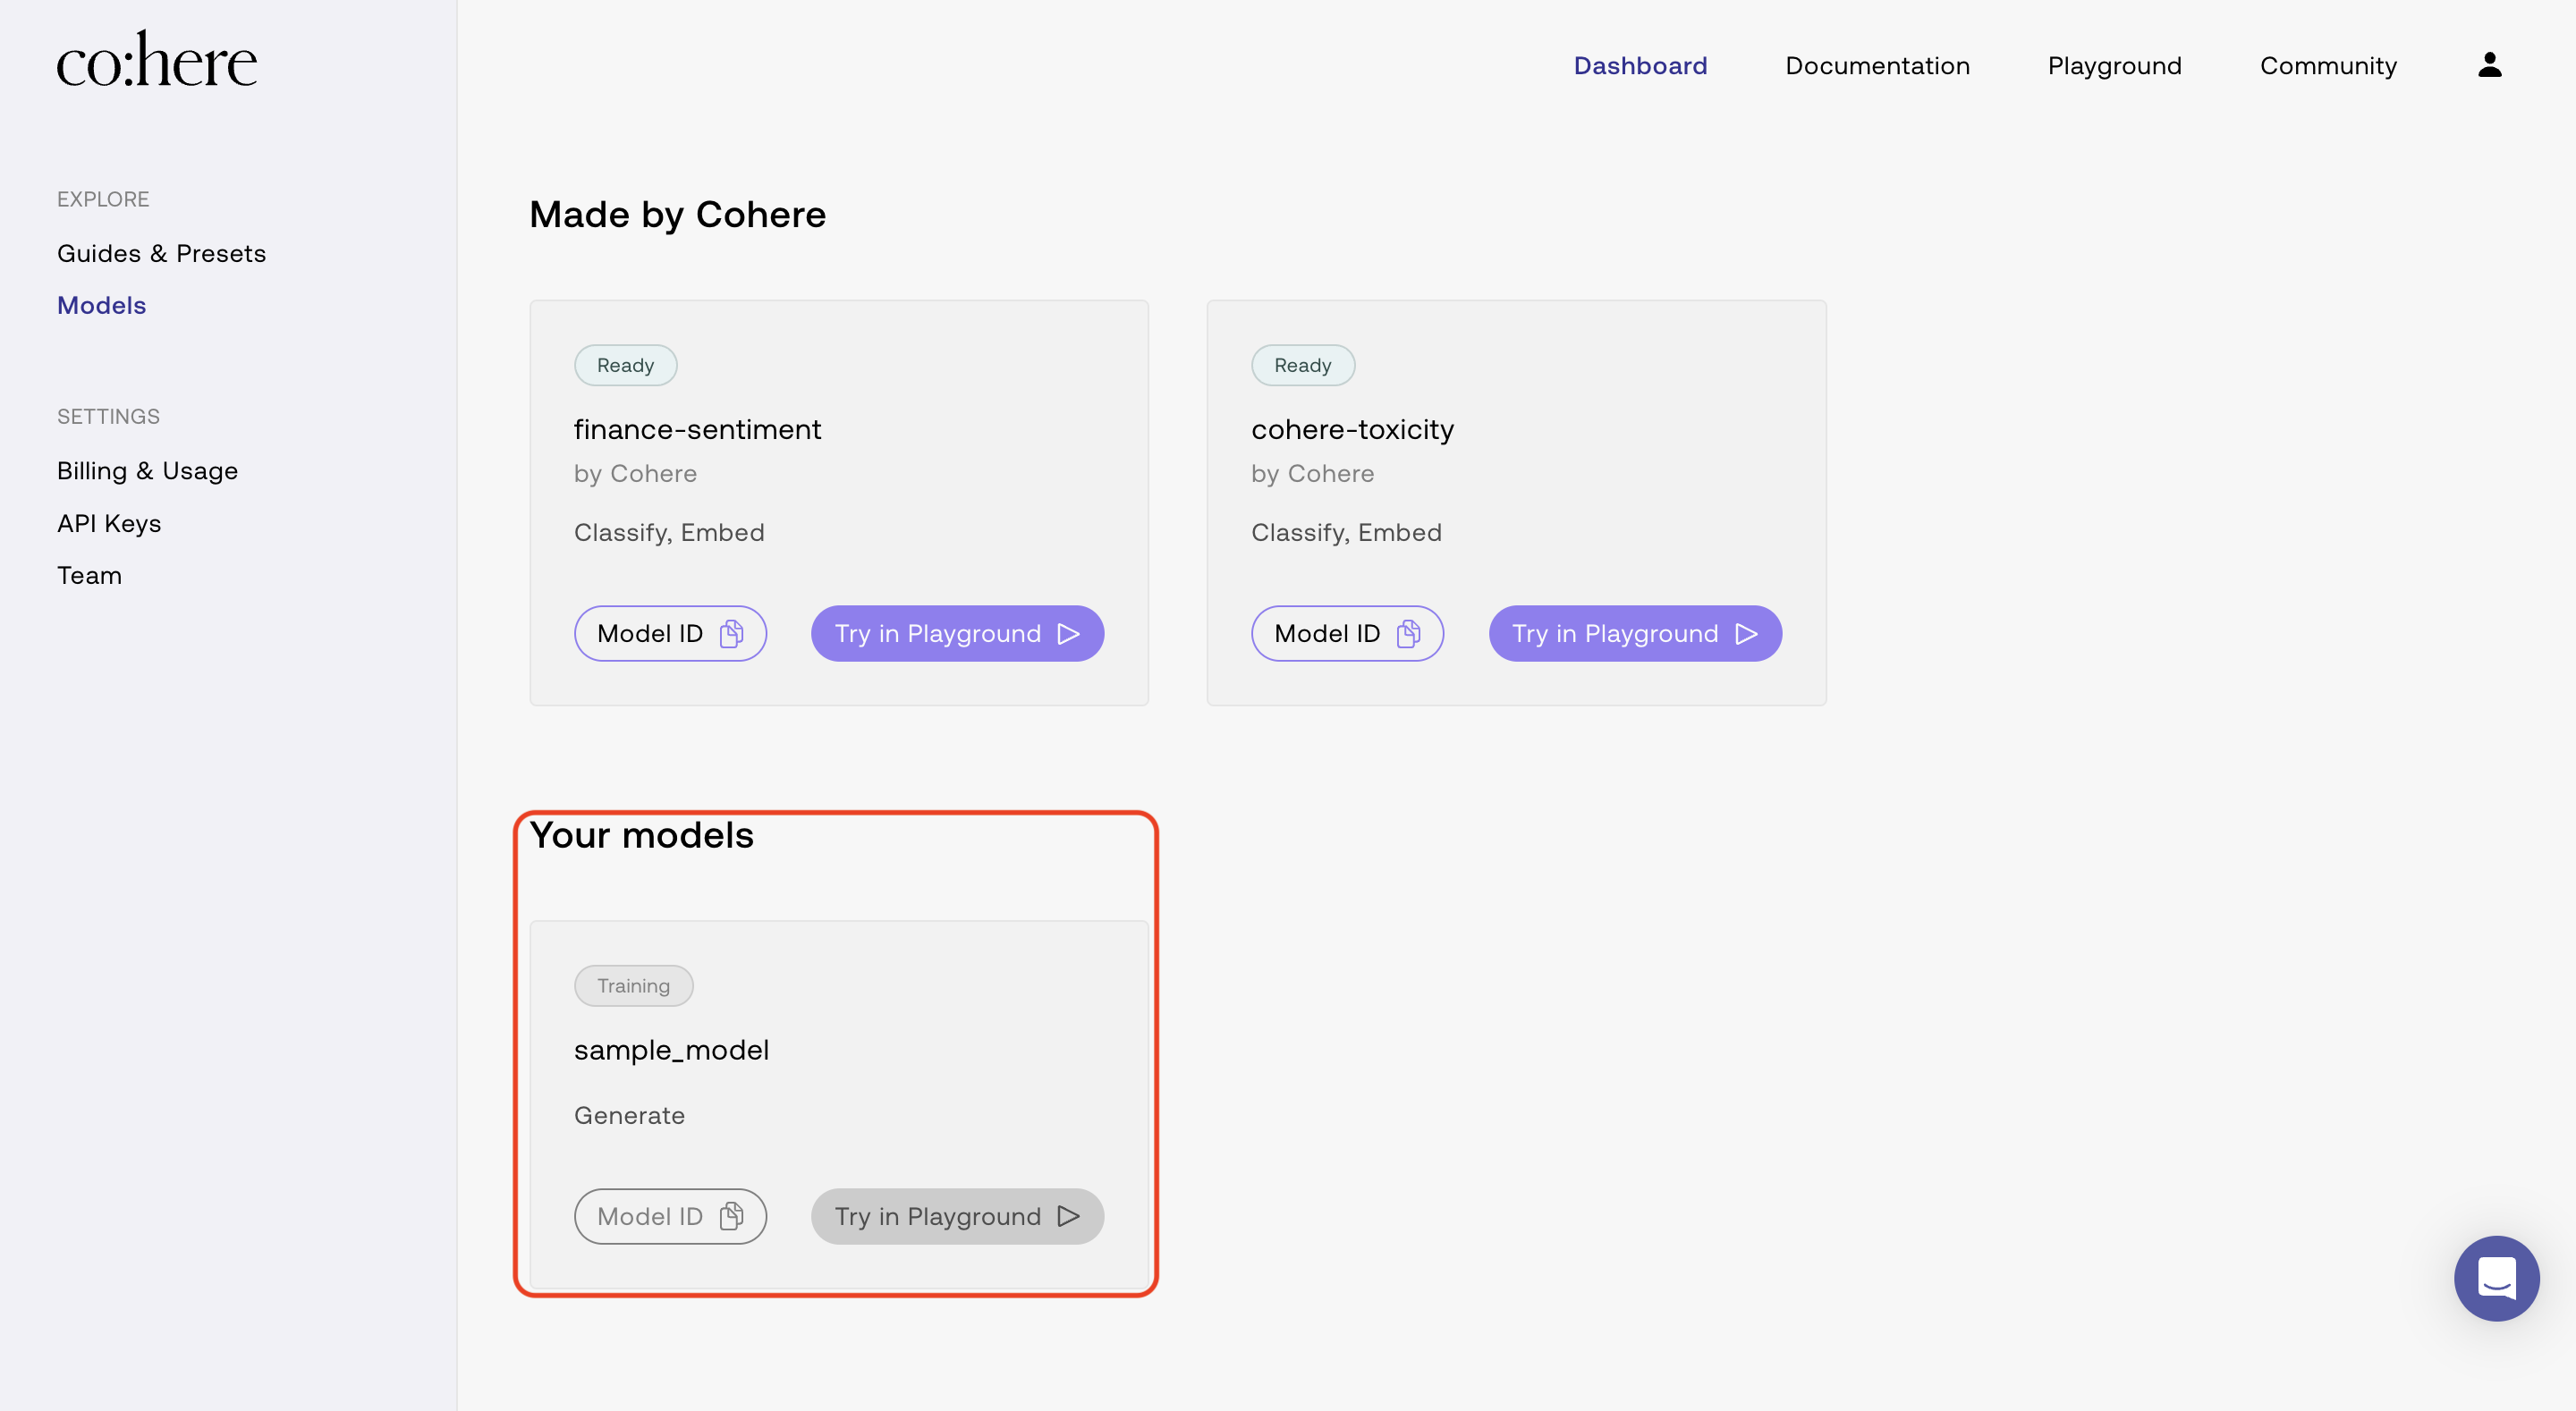The width and height of the screenshot is (2576, 1411).
Task: Select Models in the sidebar
Action: [101, 306]
